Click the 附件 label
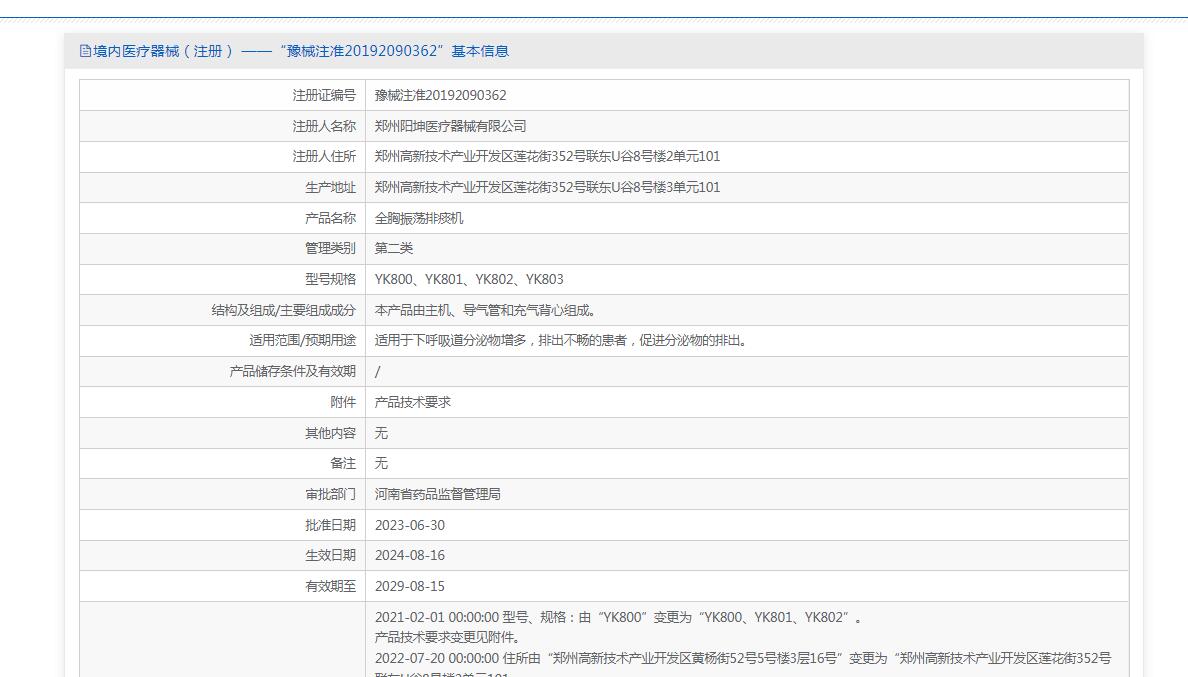Screen dimensions: 1188x677 pos(342,403)
